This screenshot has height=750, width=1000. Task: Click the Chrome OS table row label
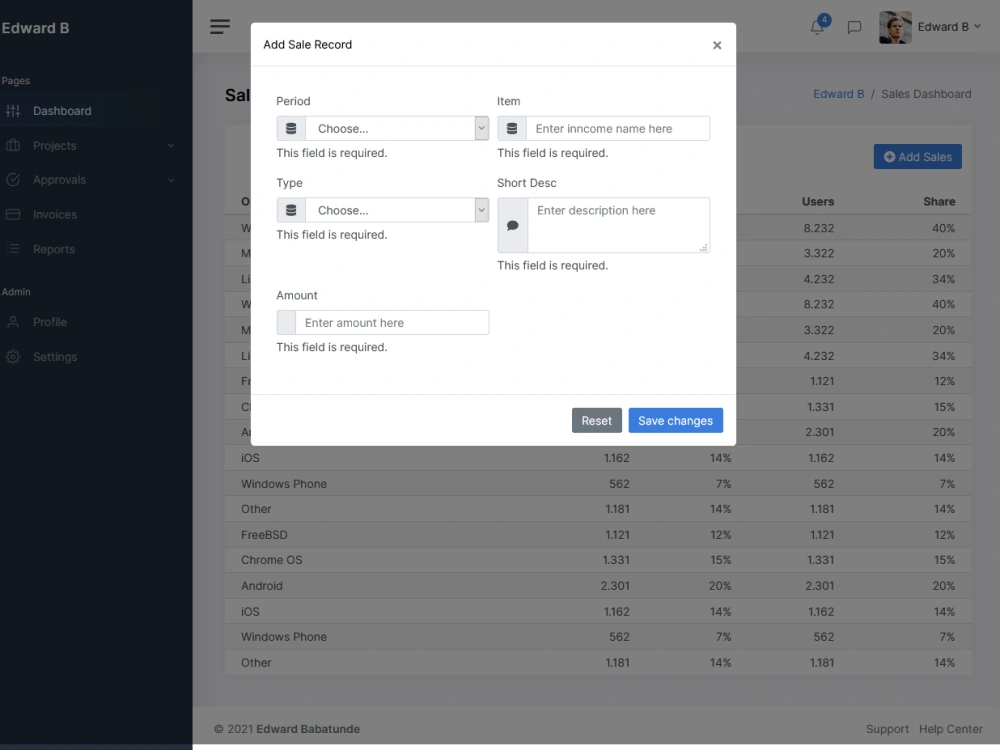pos(272,560)
